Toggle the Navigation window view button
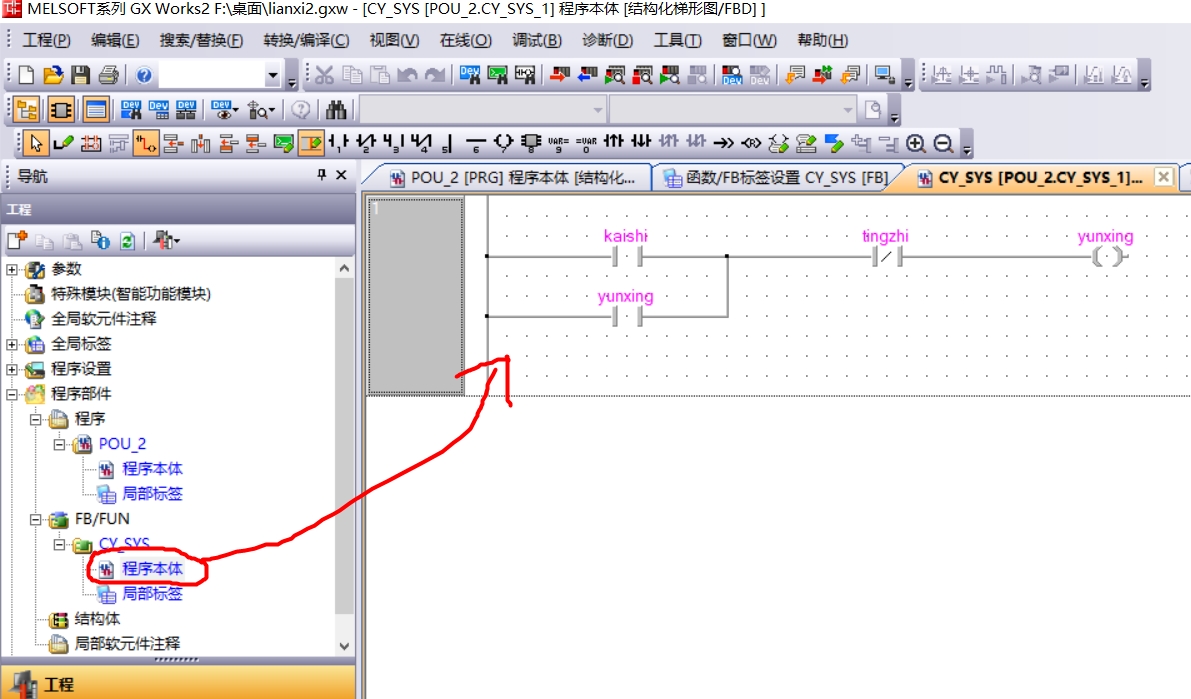The width and height of the screenshot is (1191, 699). (x=27, y=109)
